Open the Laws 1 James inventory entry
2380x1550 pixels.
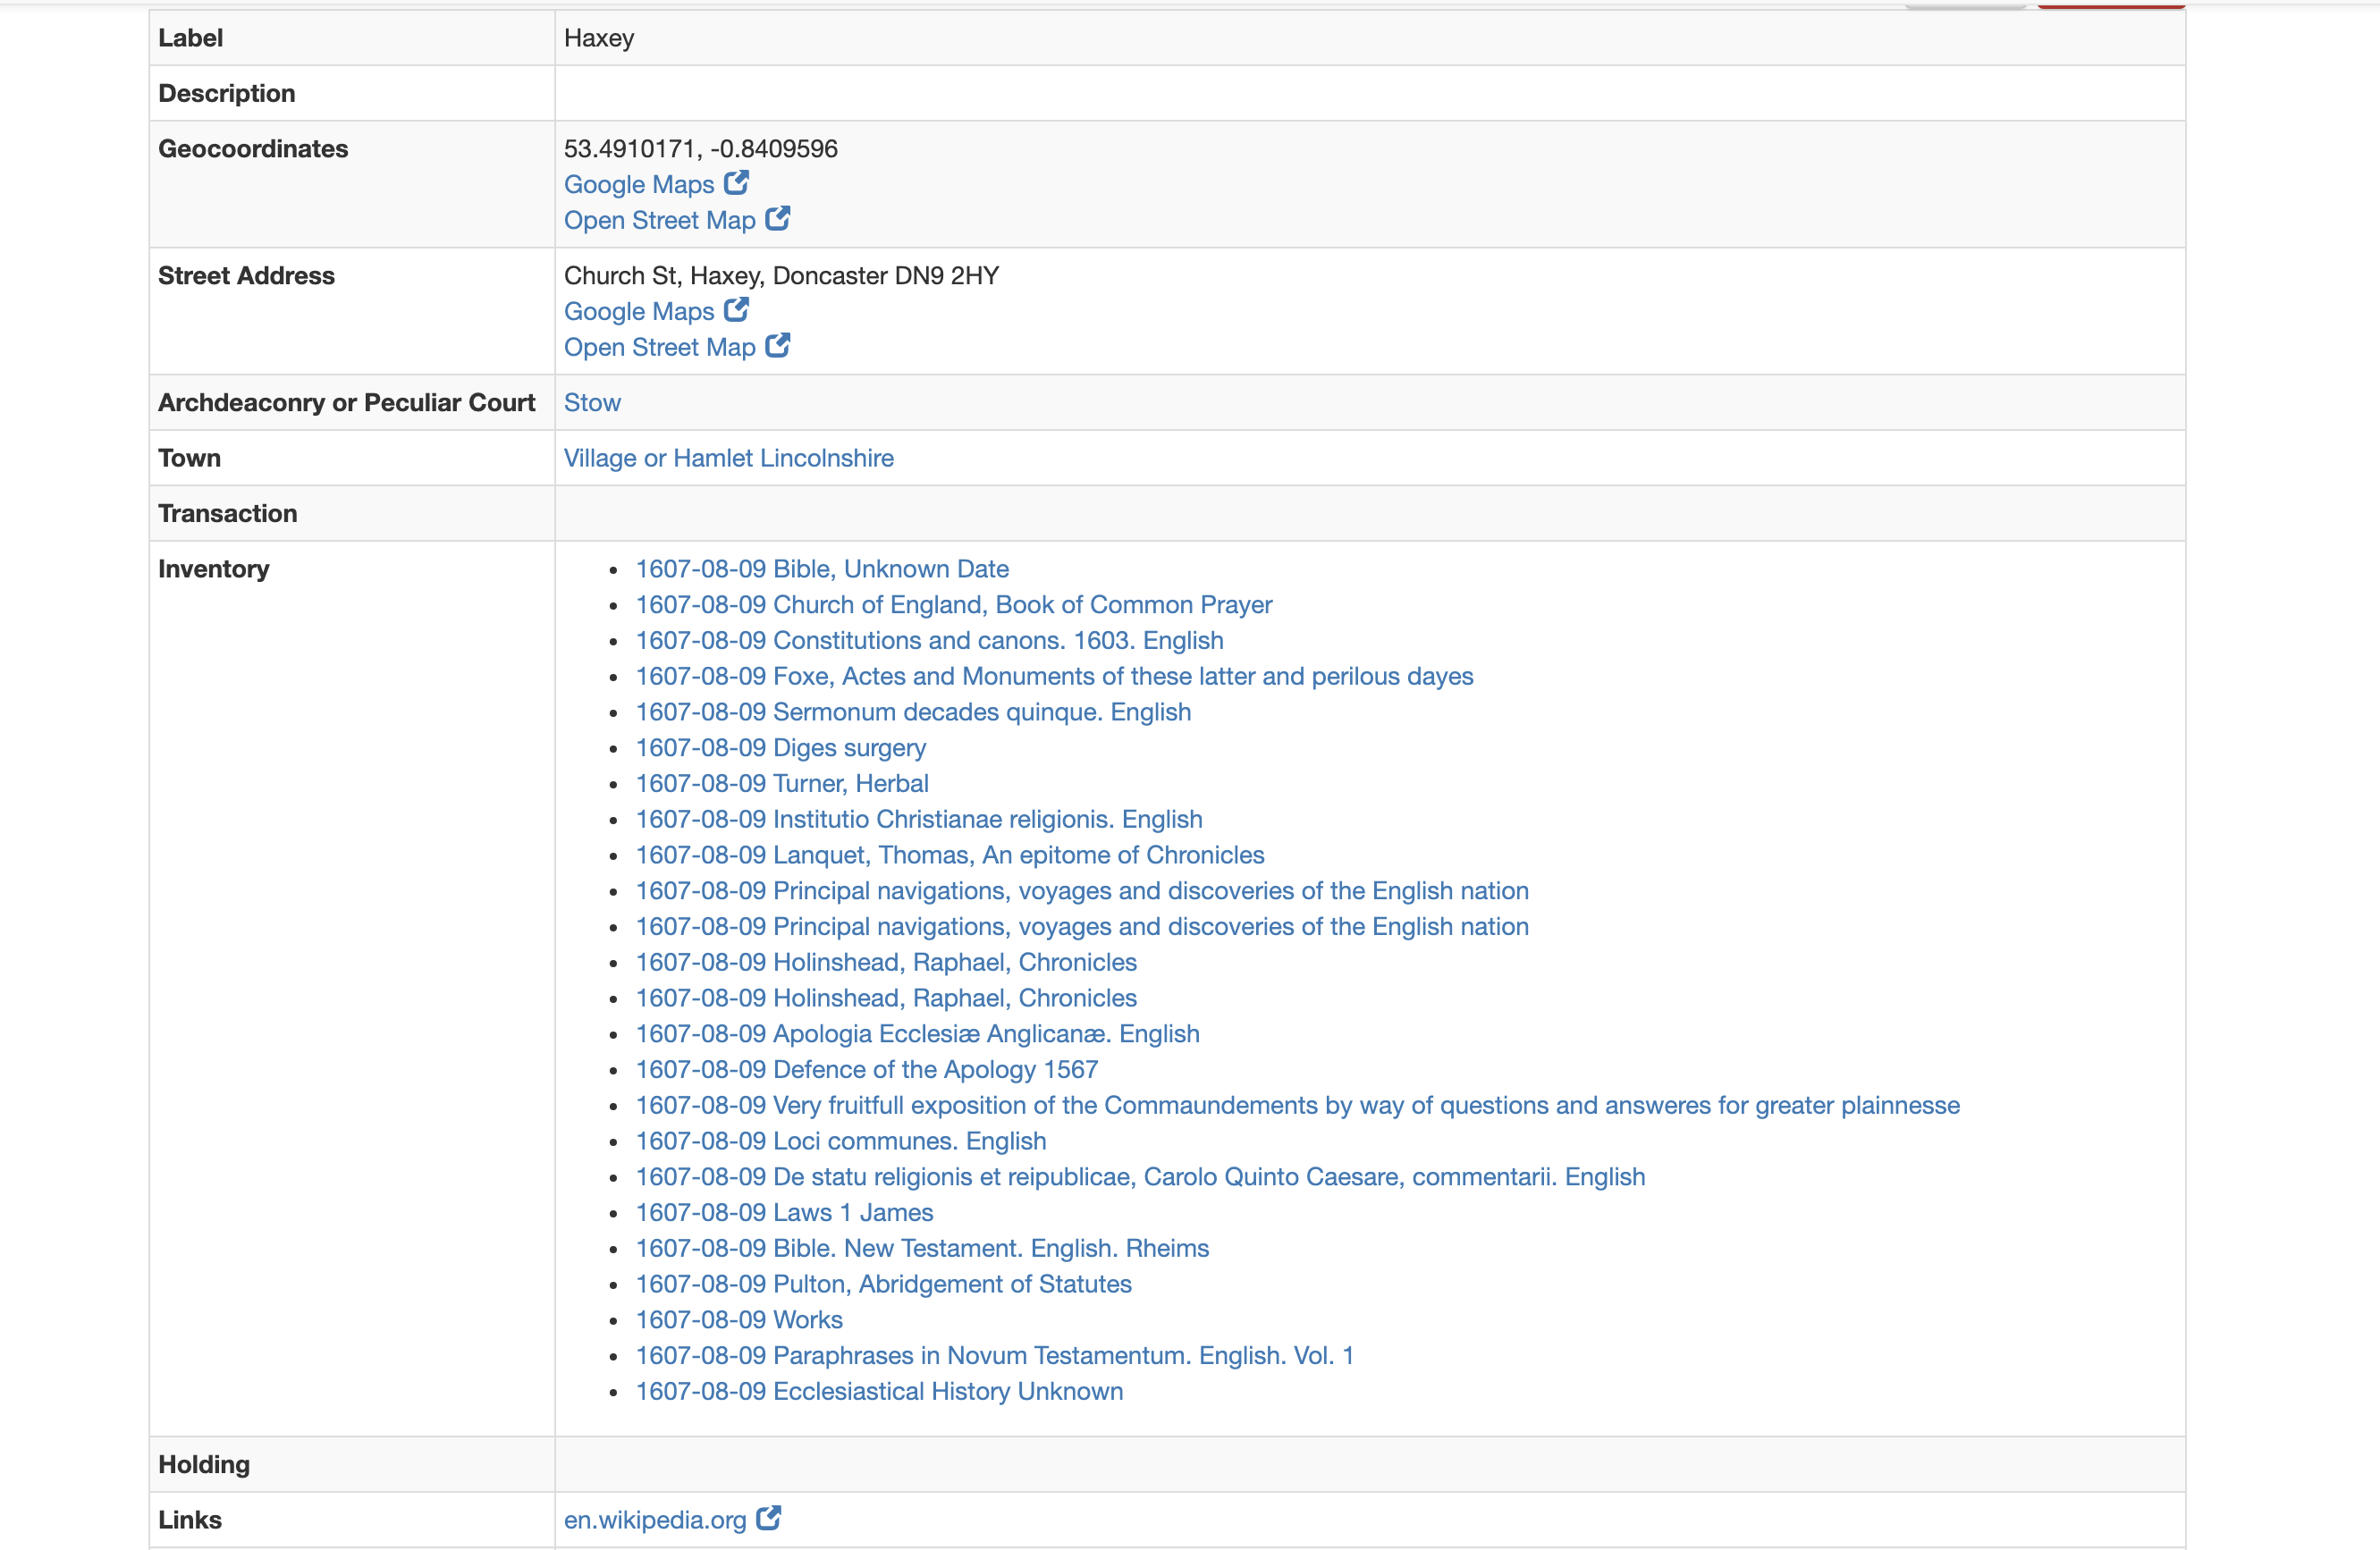tap(783, 1212)
